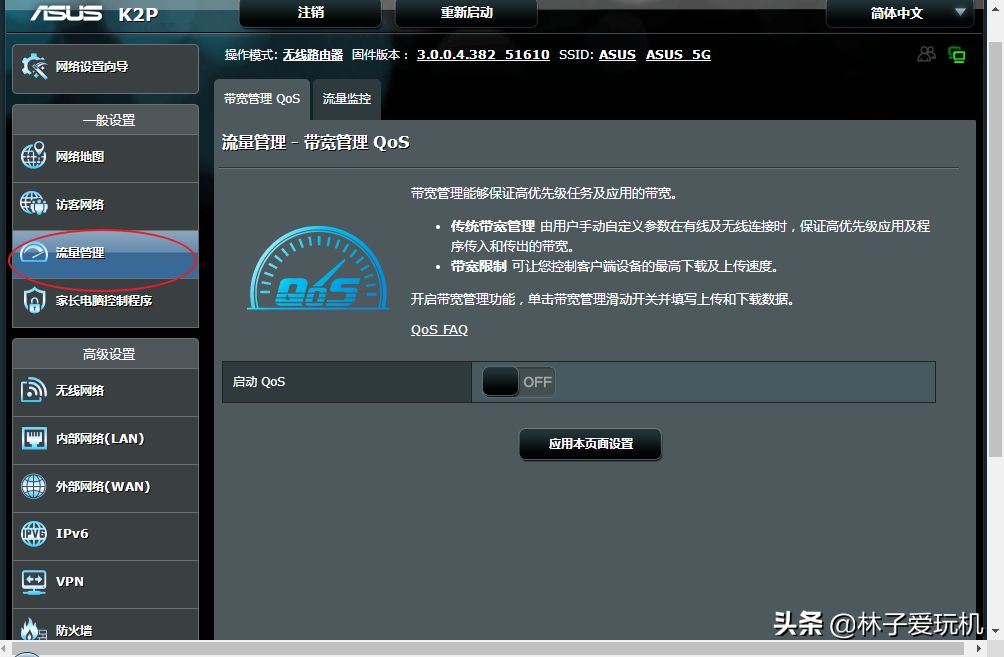Click the scrollbar down arrow
This screenshot has width=1004, height=657.
pos(995,631)
